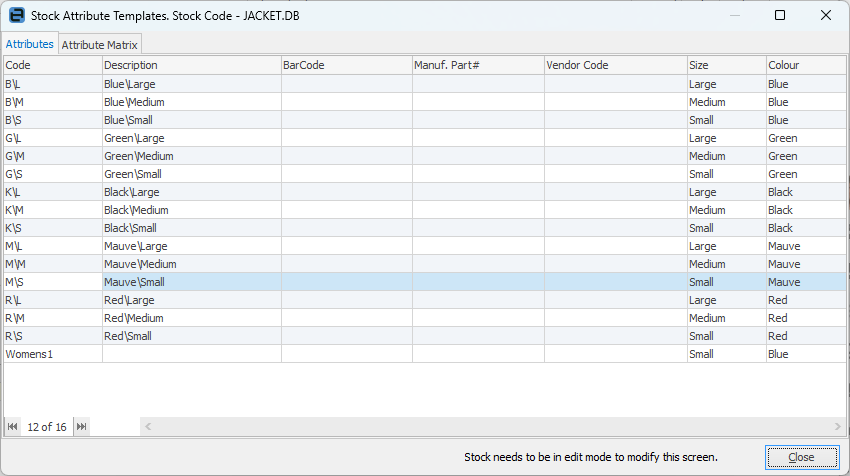Image resolution: width=850 pixels, height=476 pixels.
Task: Click the Blue\Large description cell
Action: (x=191, y=84)
